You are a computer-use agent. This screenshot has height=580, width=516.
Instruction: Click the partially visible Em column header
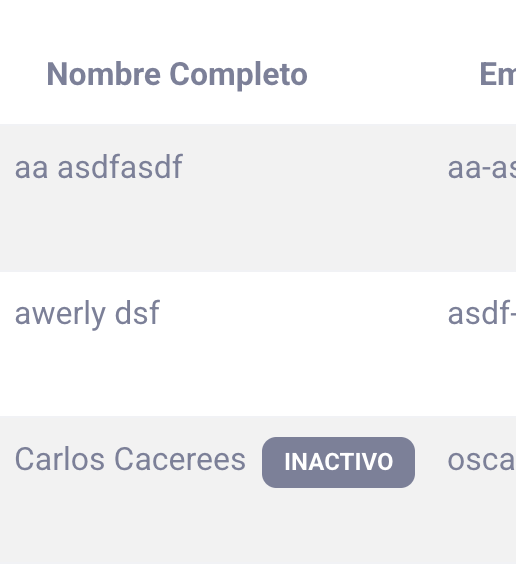(498, 74)
